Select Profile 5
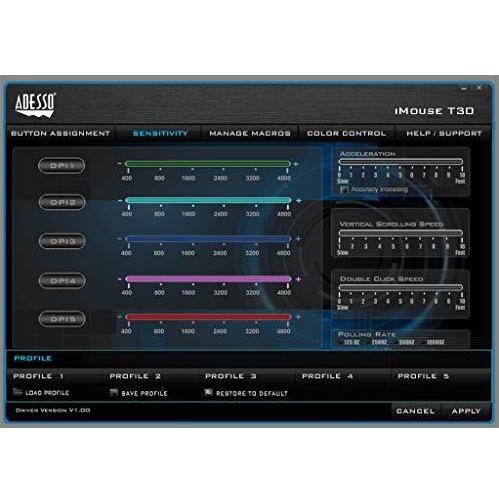 click(423, 376)
